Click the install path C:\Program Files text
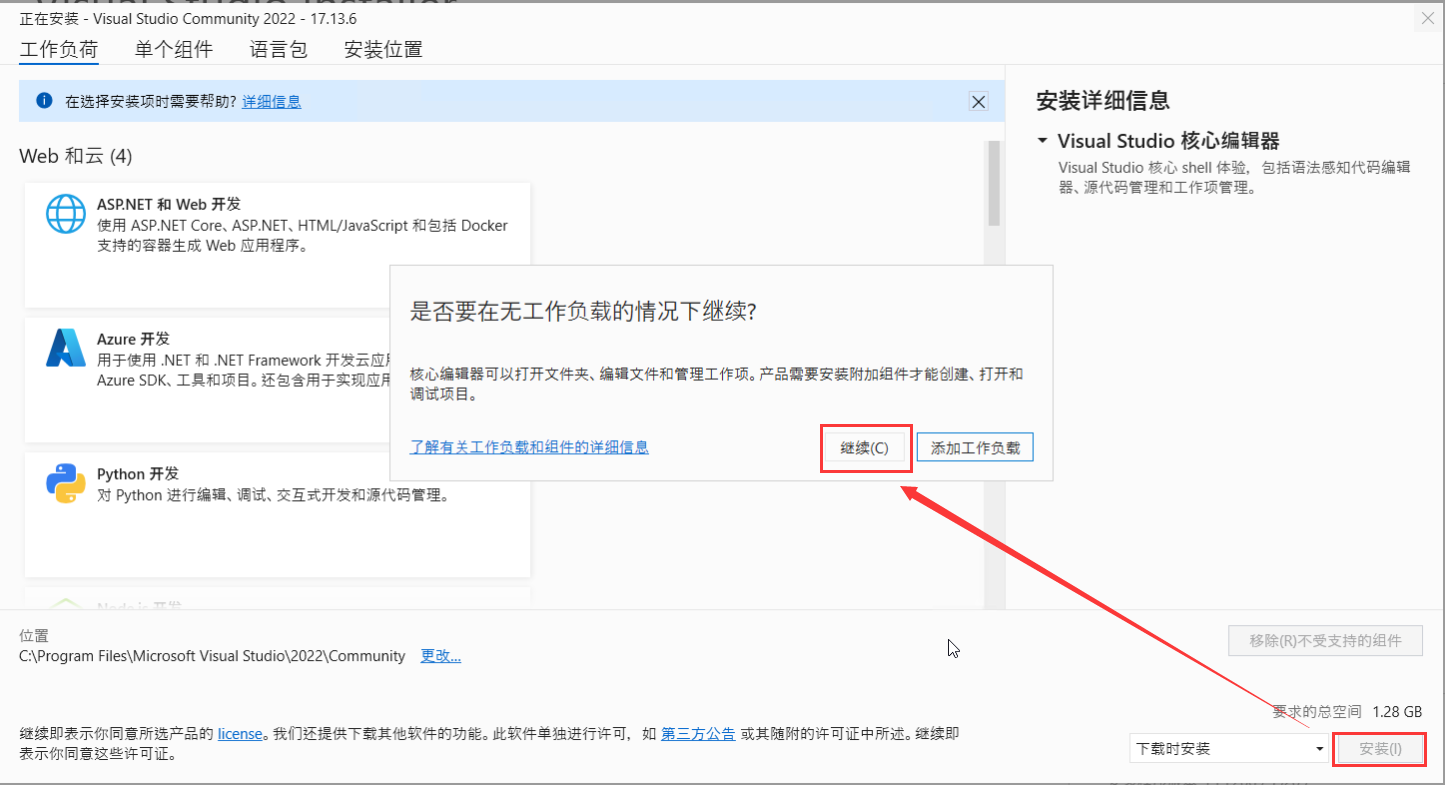 point(212,656)
